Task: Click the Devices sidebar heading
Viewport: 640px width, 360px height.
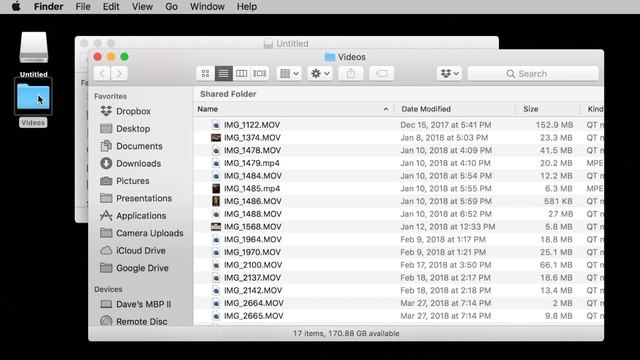Action: (108, 289)
